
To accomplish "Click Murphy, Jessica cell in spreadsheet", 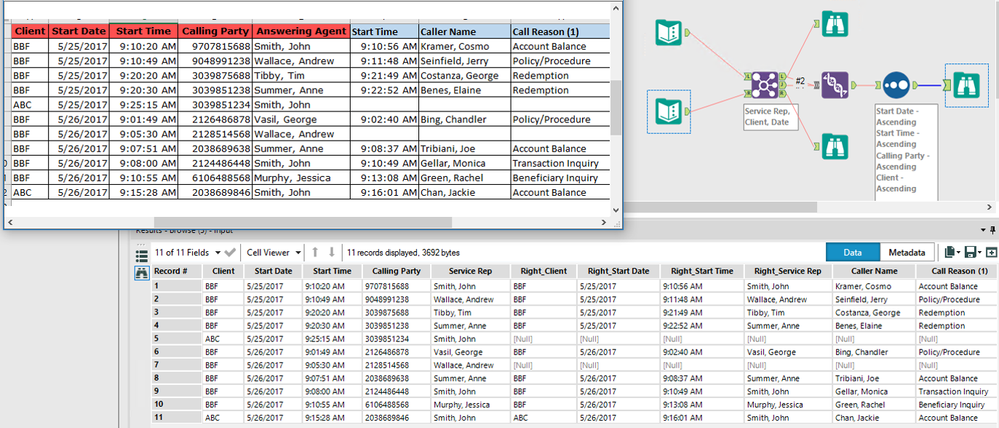I will pos(301,178).
